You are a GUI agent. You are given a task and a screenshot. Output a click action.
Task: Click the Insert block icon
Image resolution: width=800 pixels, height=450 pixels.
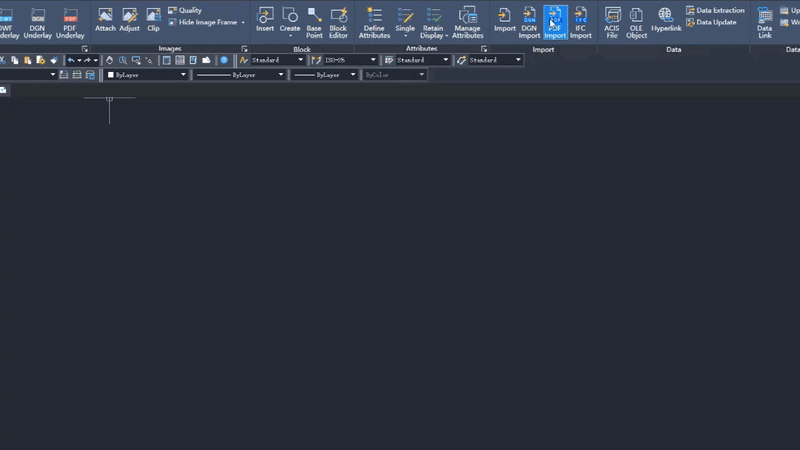(x=265, y=20)
